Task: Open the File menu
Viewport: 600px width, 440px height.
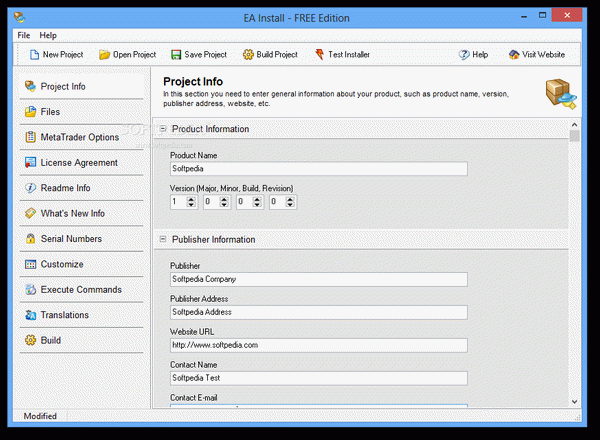Action: [24, 35]
